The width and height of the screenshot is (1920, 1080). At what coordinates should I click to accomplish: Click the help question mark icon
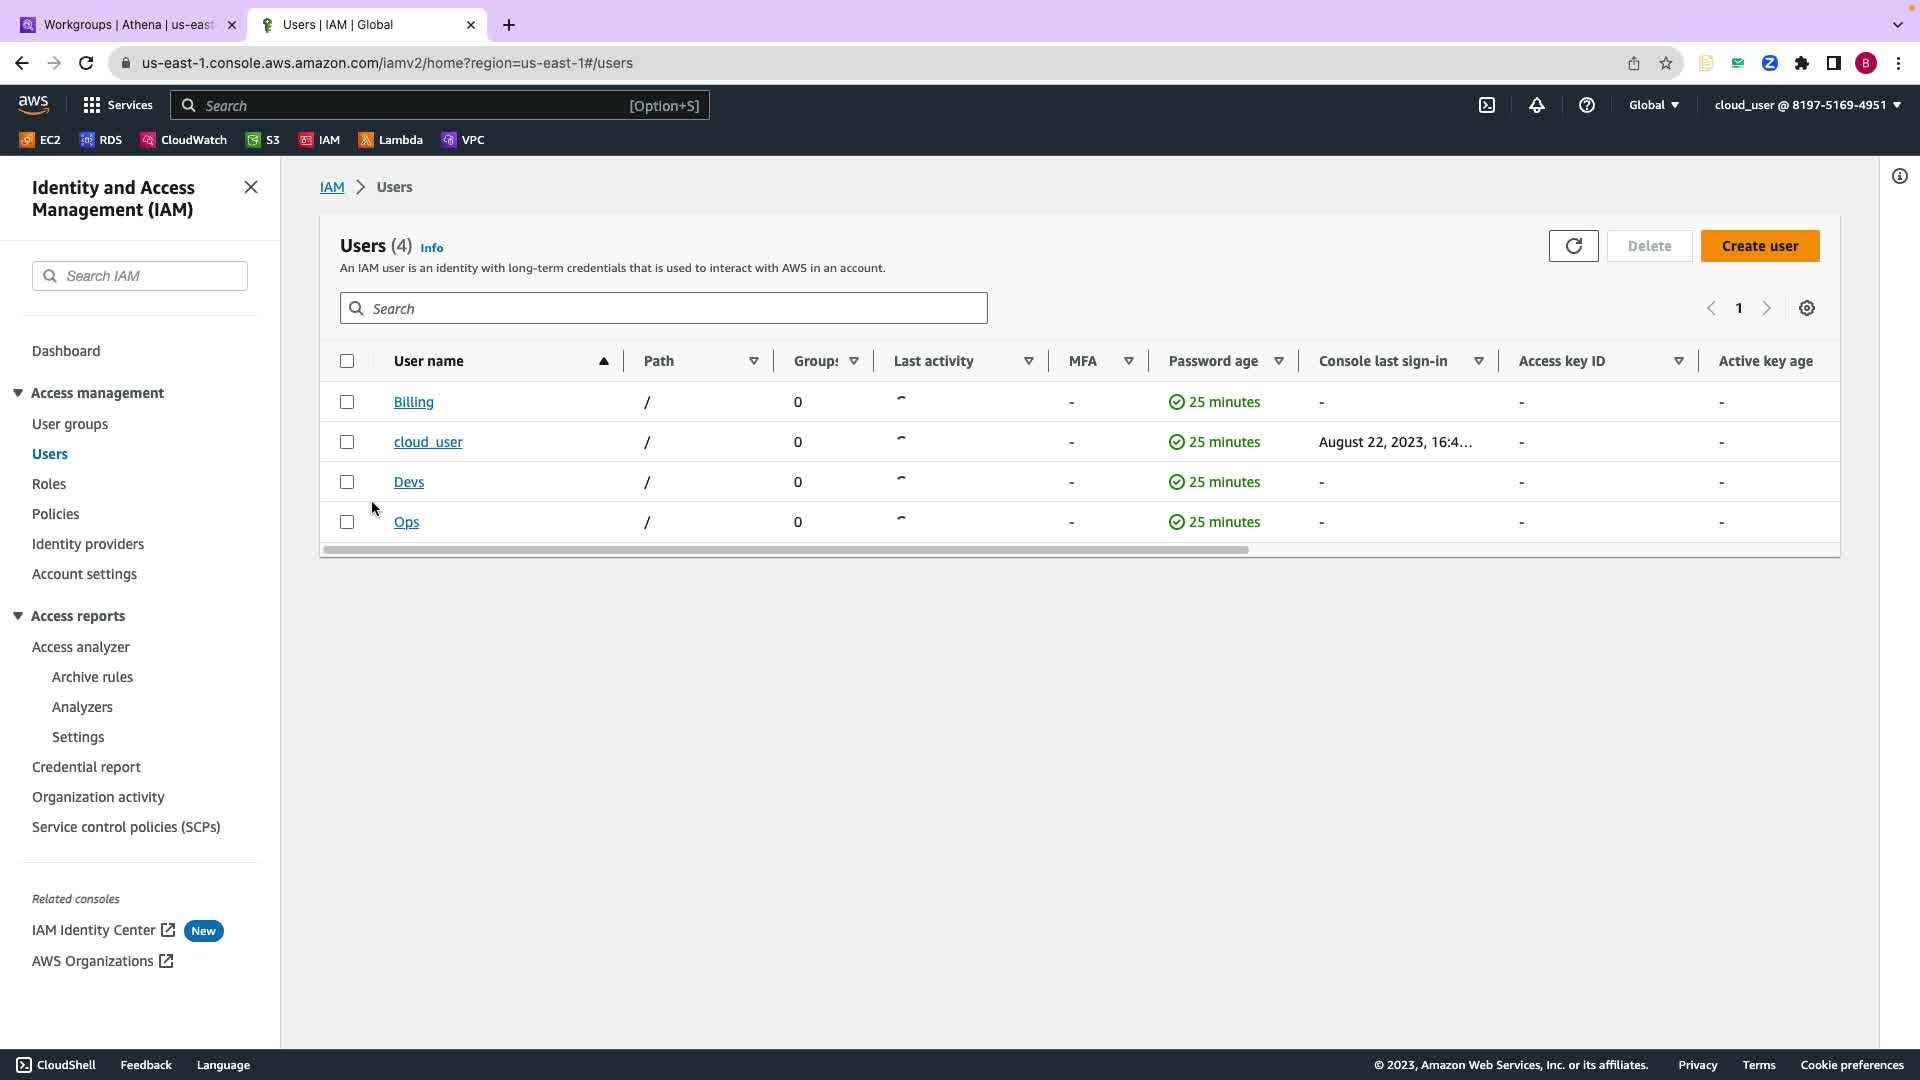click(x=1587, y=105)
